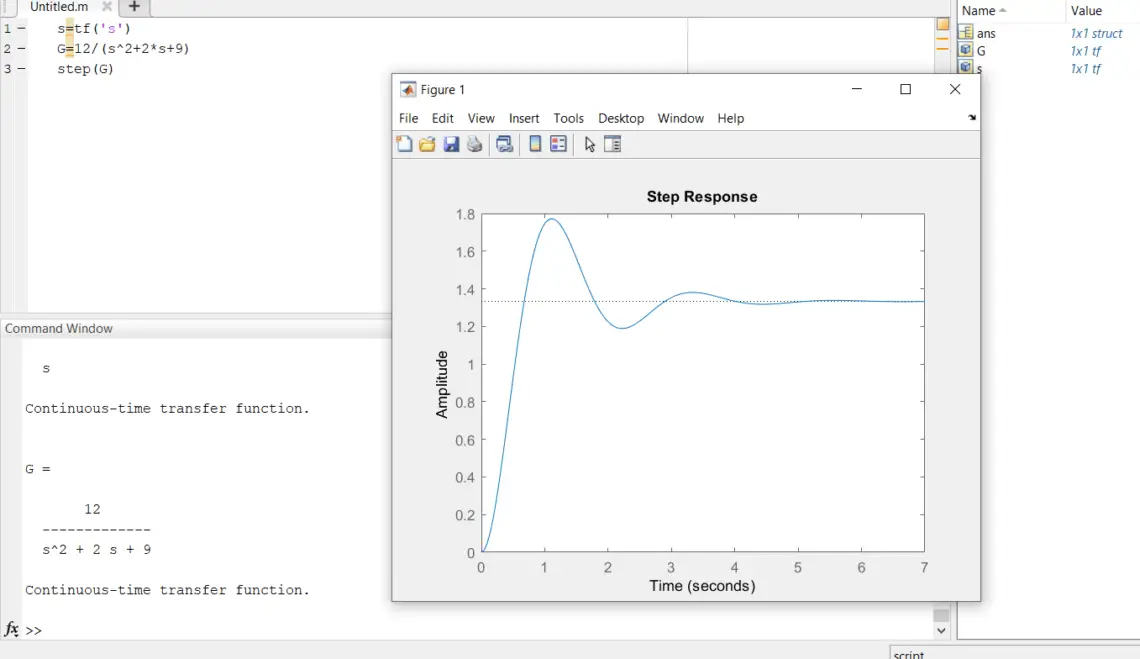Viewport: 1140px width, 659px height.
Task: Toggle the legend using the Insert Legend icon
Action: coord(559,144)
